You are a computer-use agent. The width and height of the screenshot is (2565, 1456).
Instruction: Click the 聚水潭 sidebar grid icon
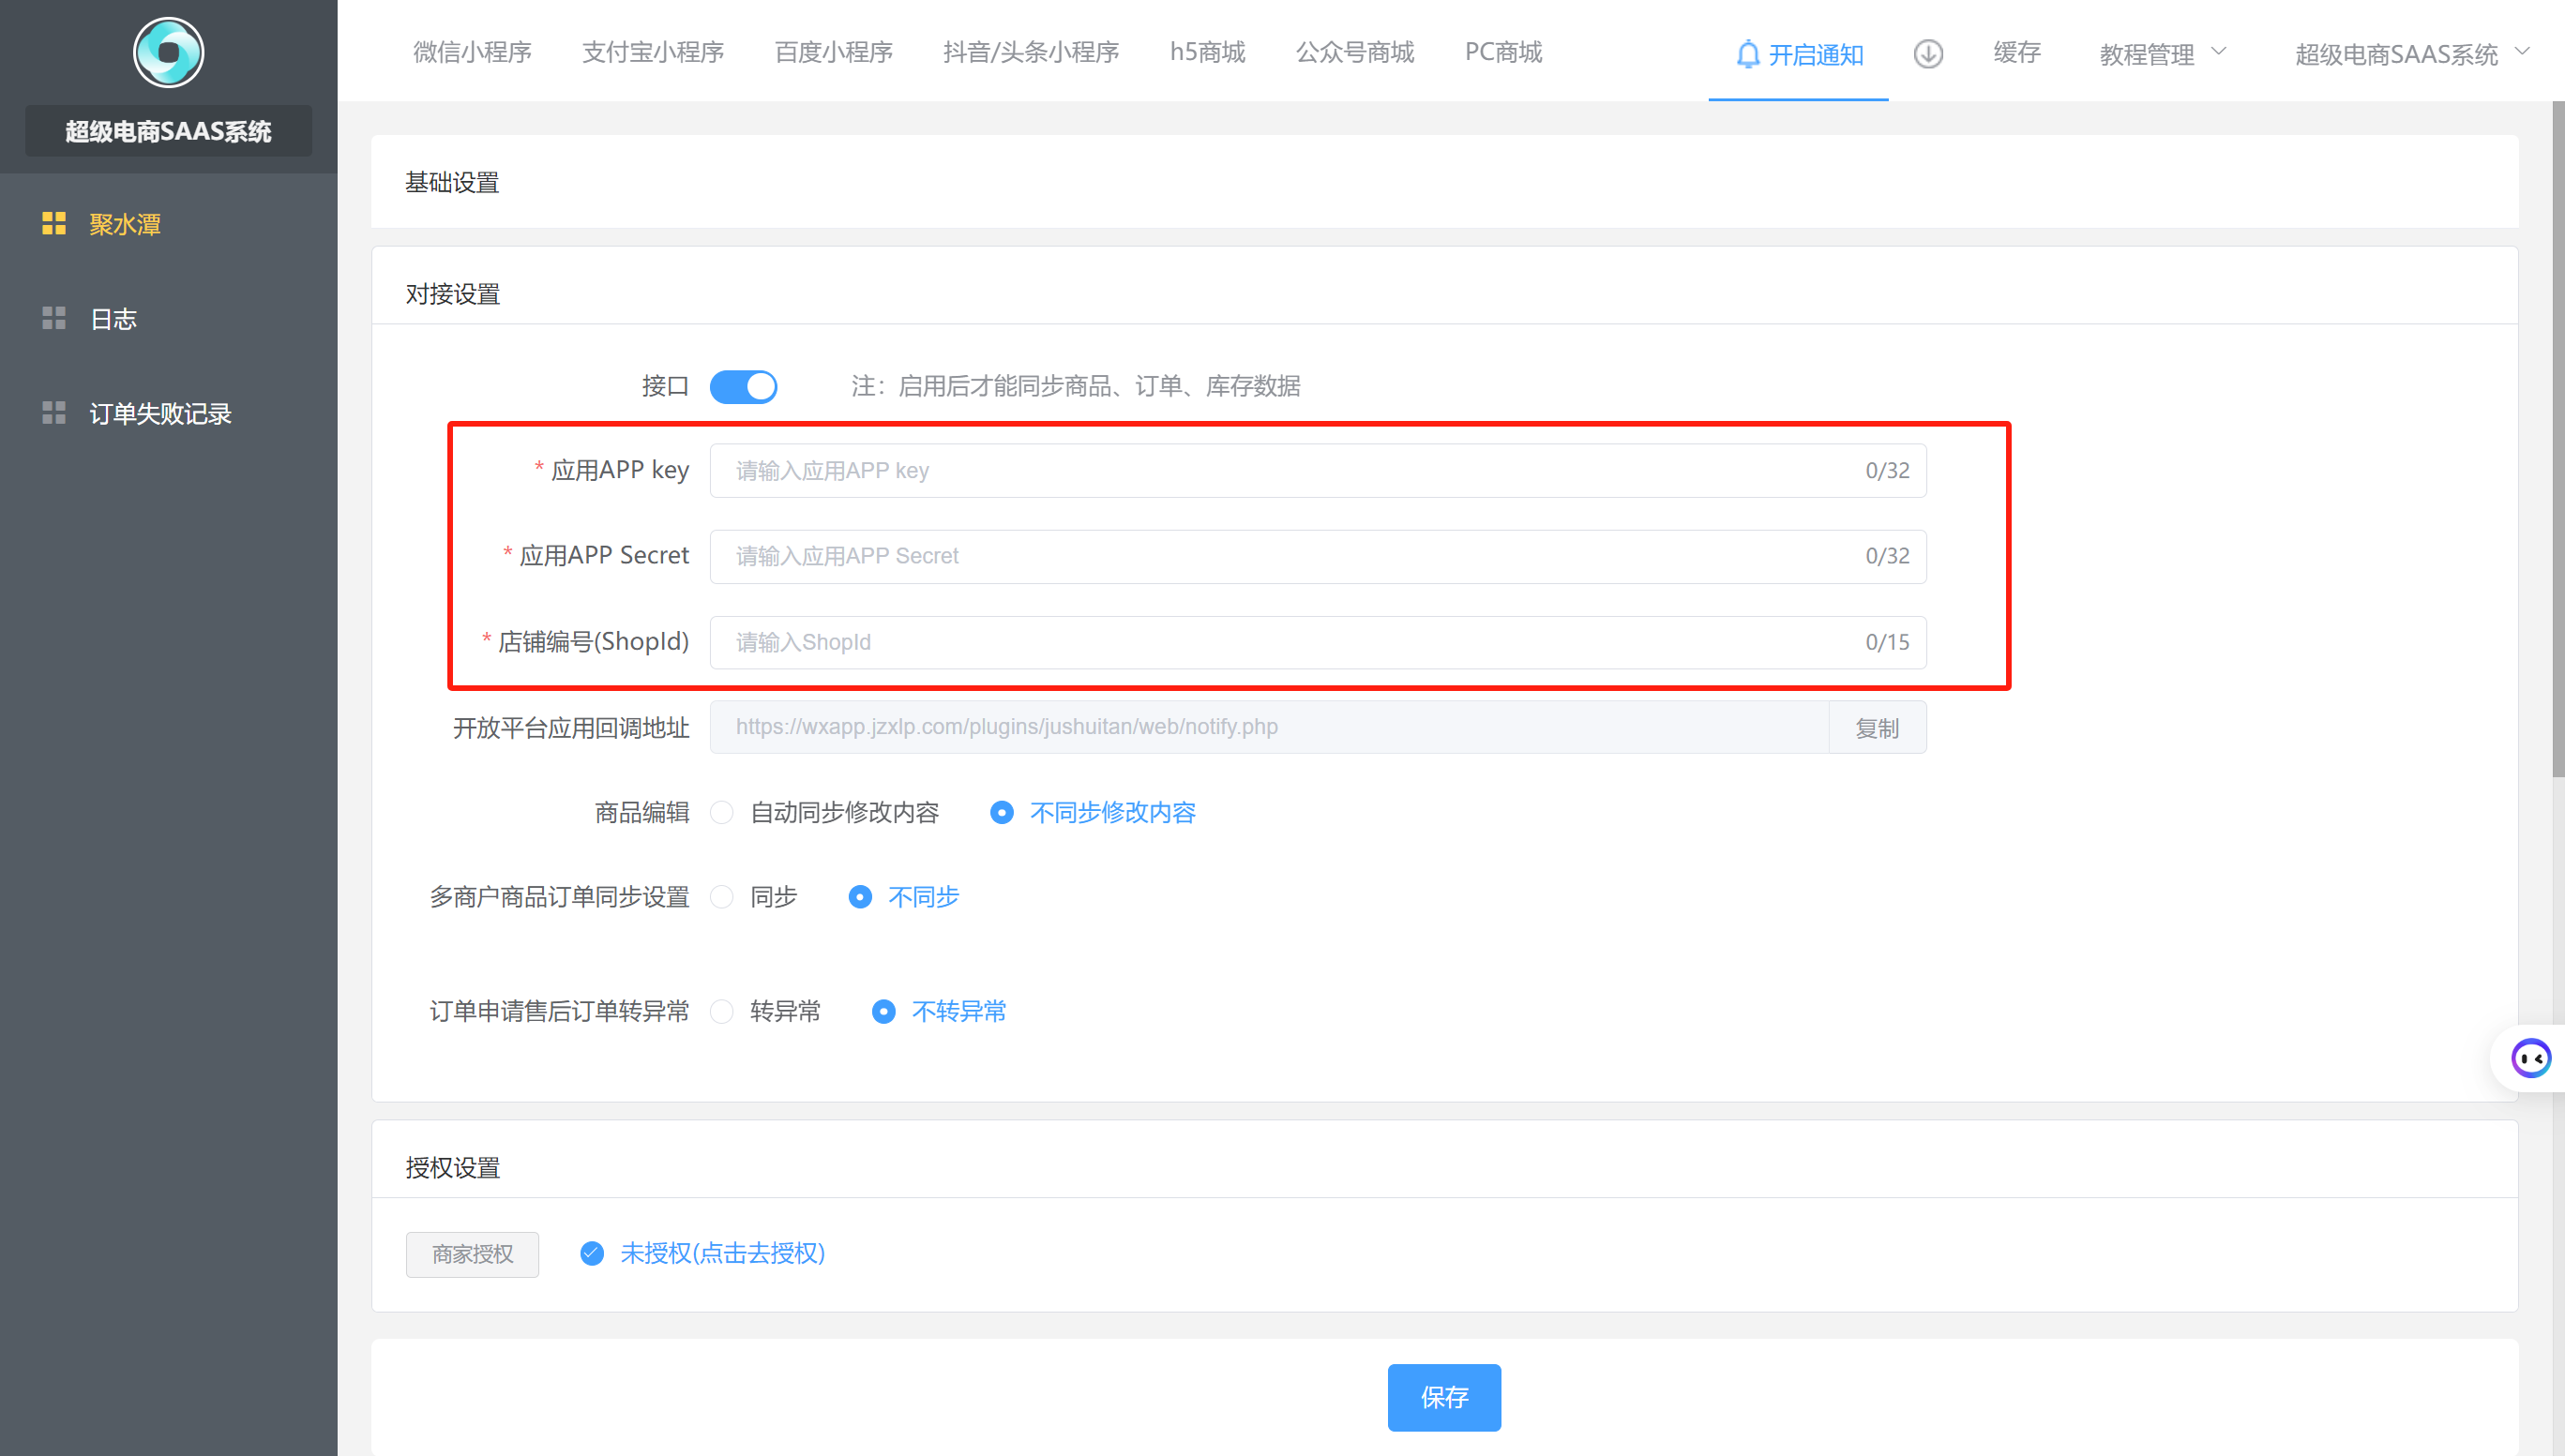54,223
